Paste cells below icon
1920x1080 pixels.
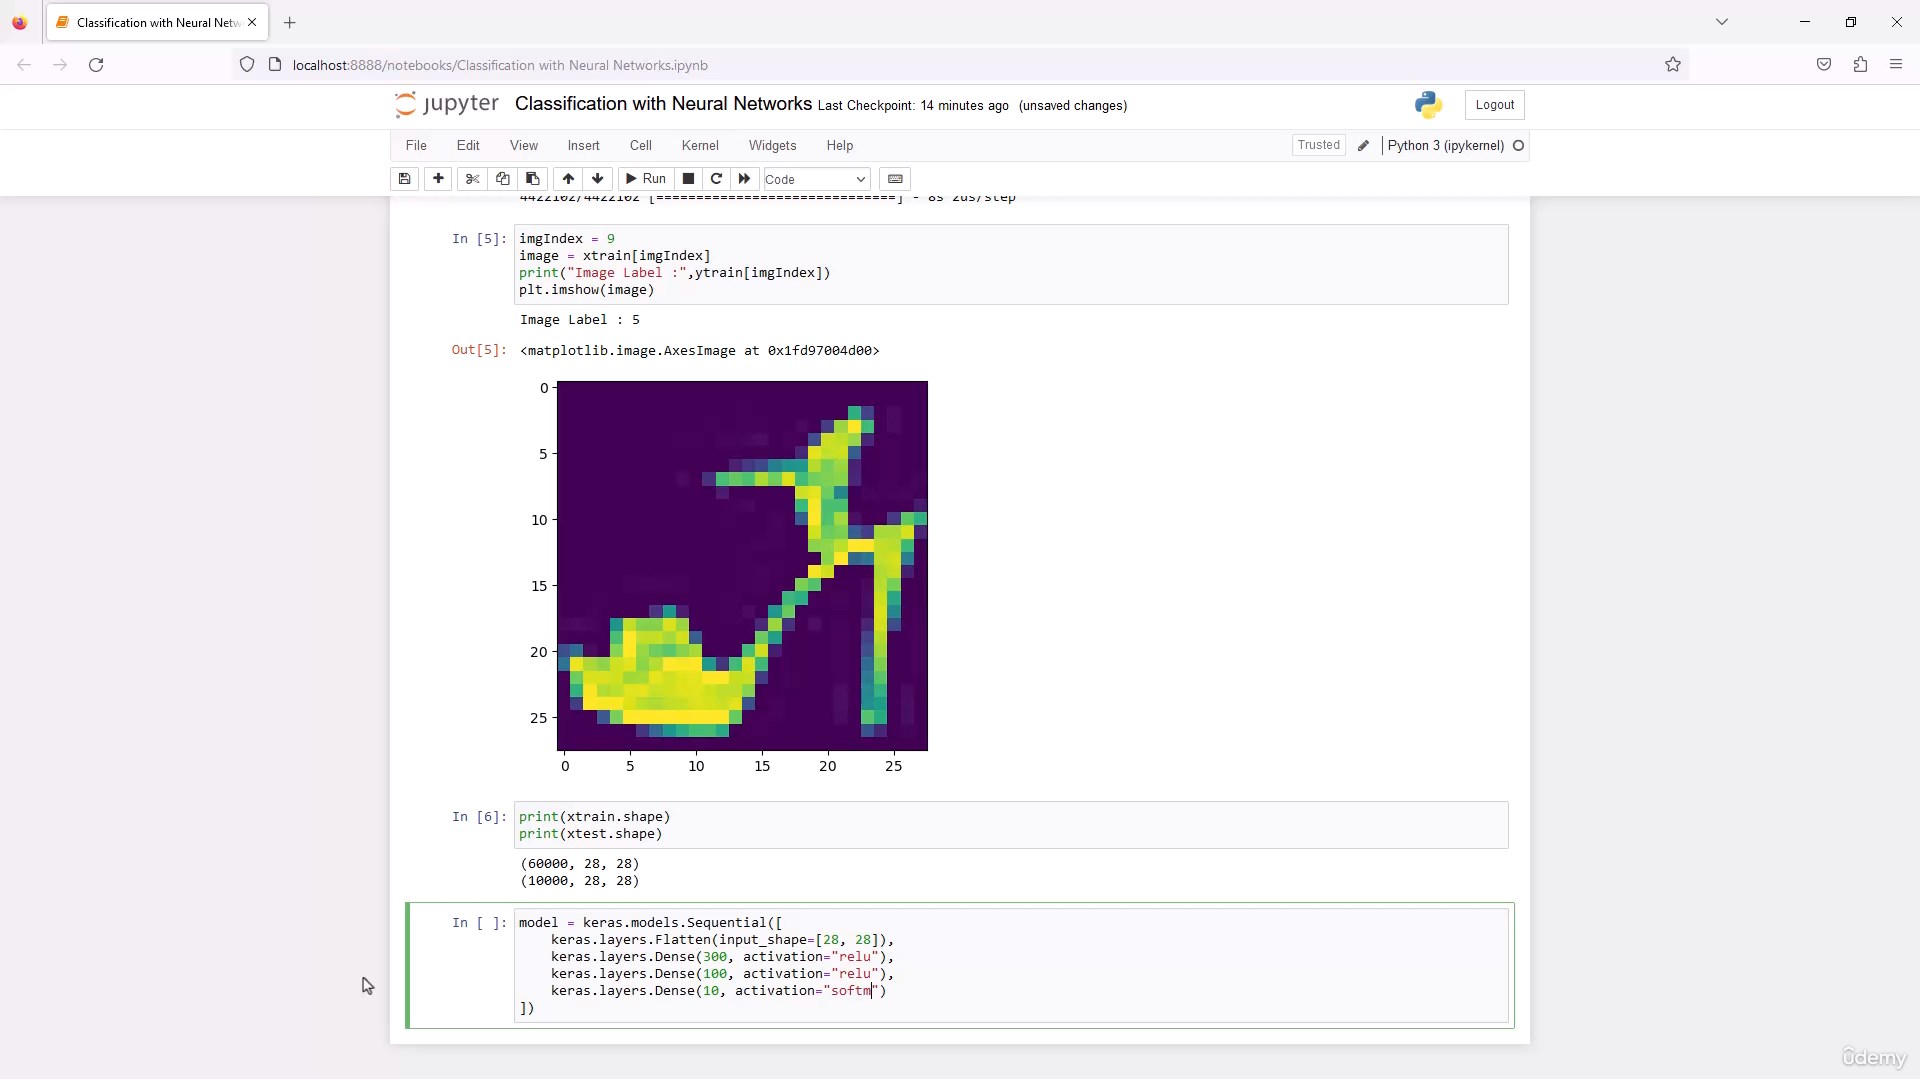[533, 179]
